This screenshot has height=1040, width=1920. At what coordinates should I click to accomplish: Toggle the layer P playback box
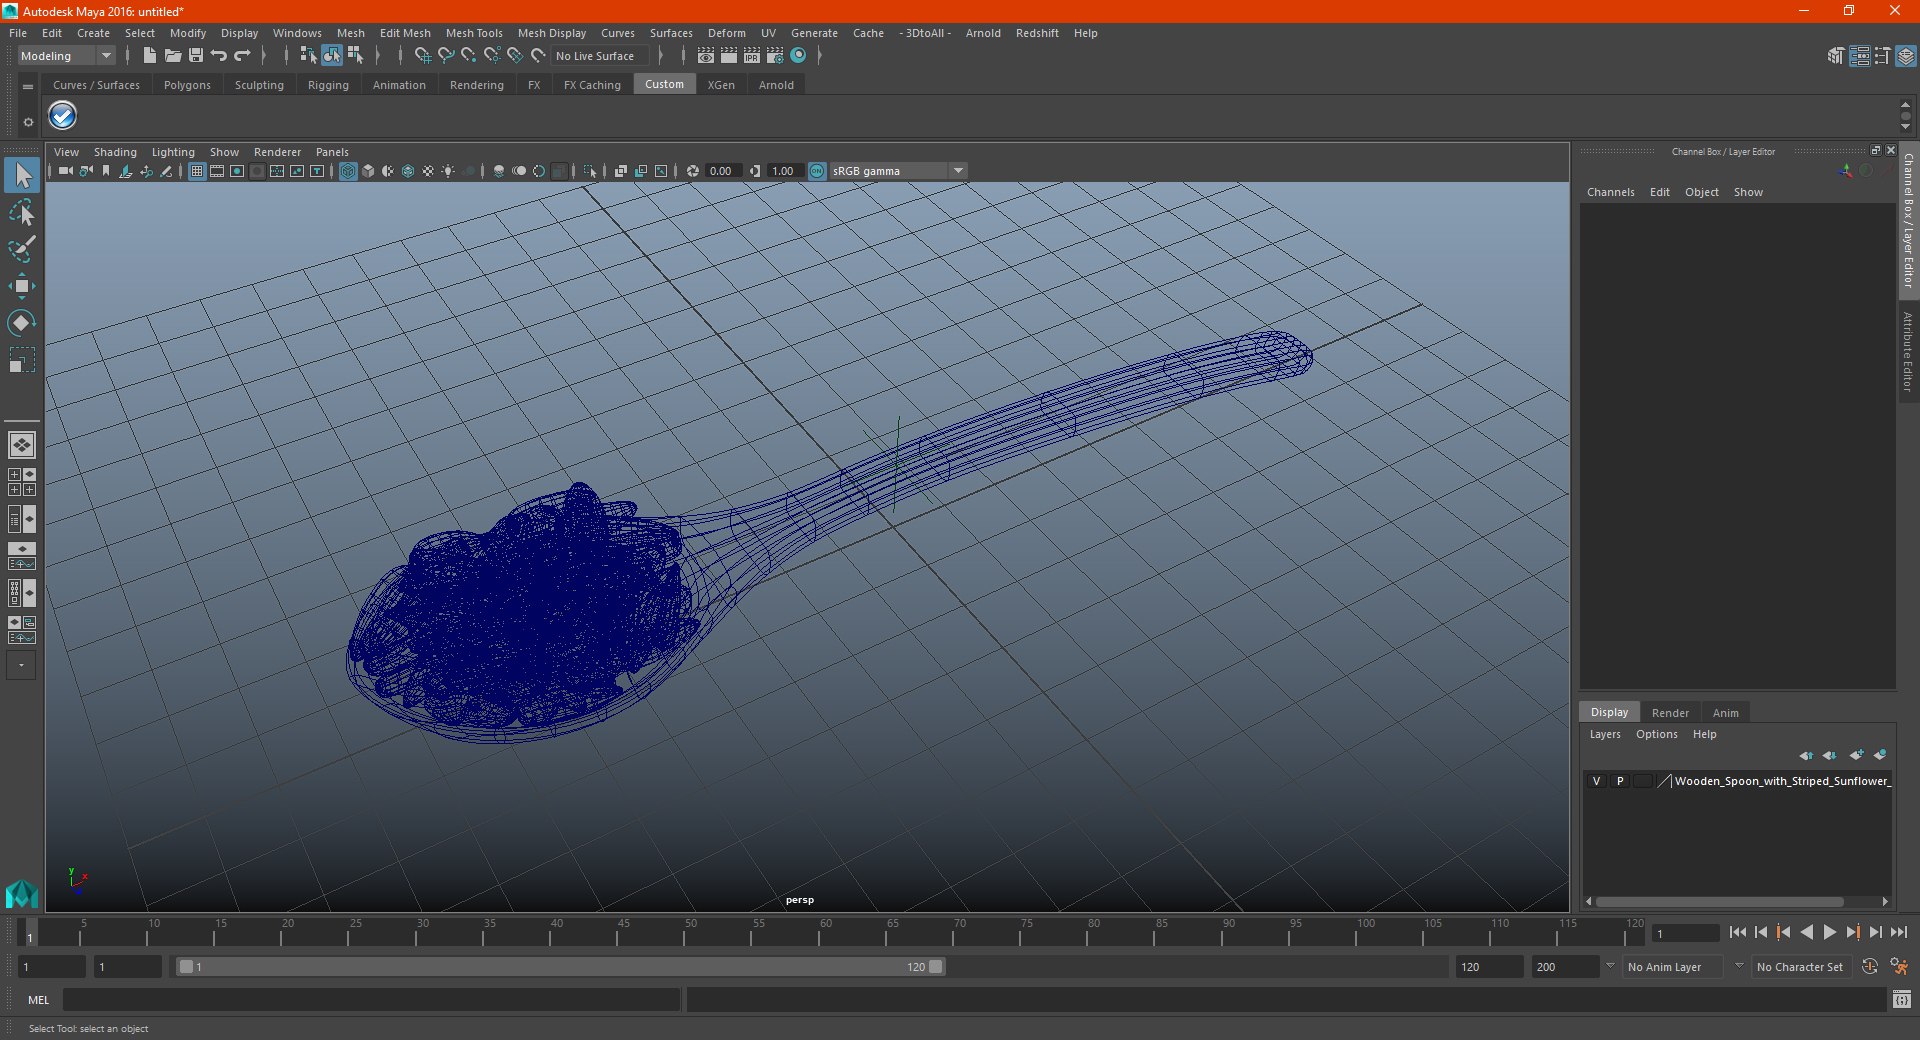[x=1620, y=781]
